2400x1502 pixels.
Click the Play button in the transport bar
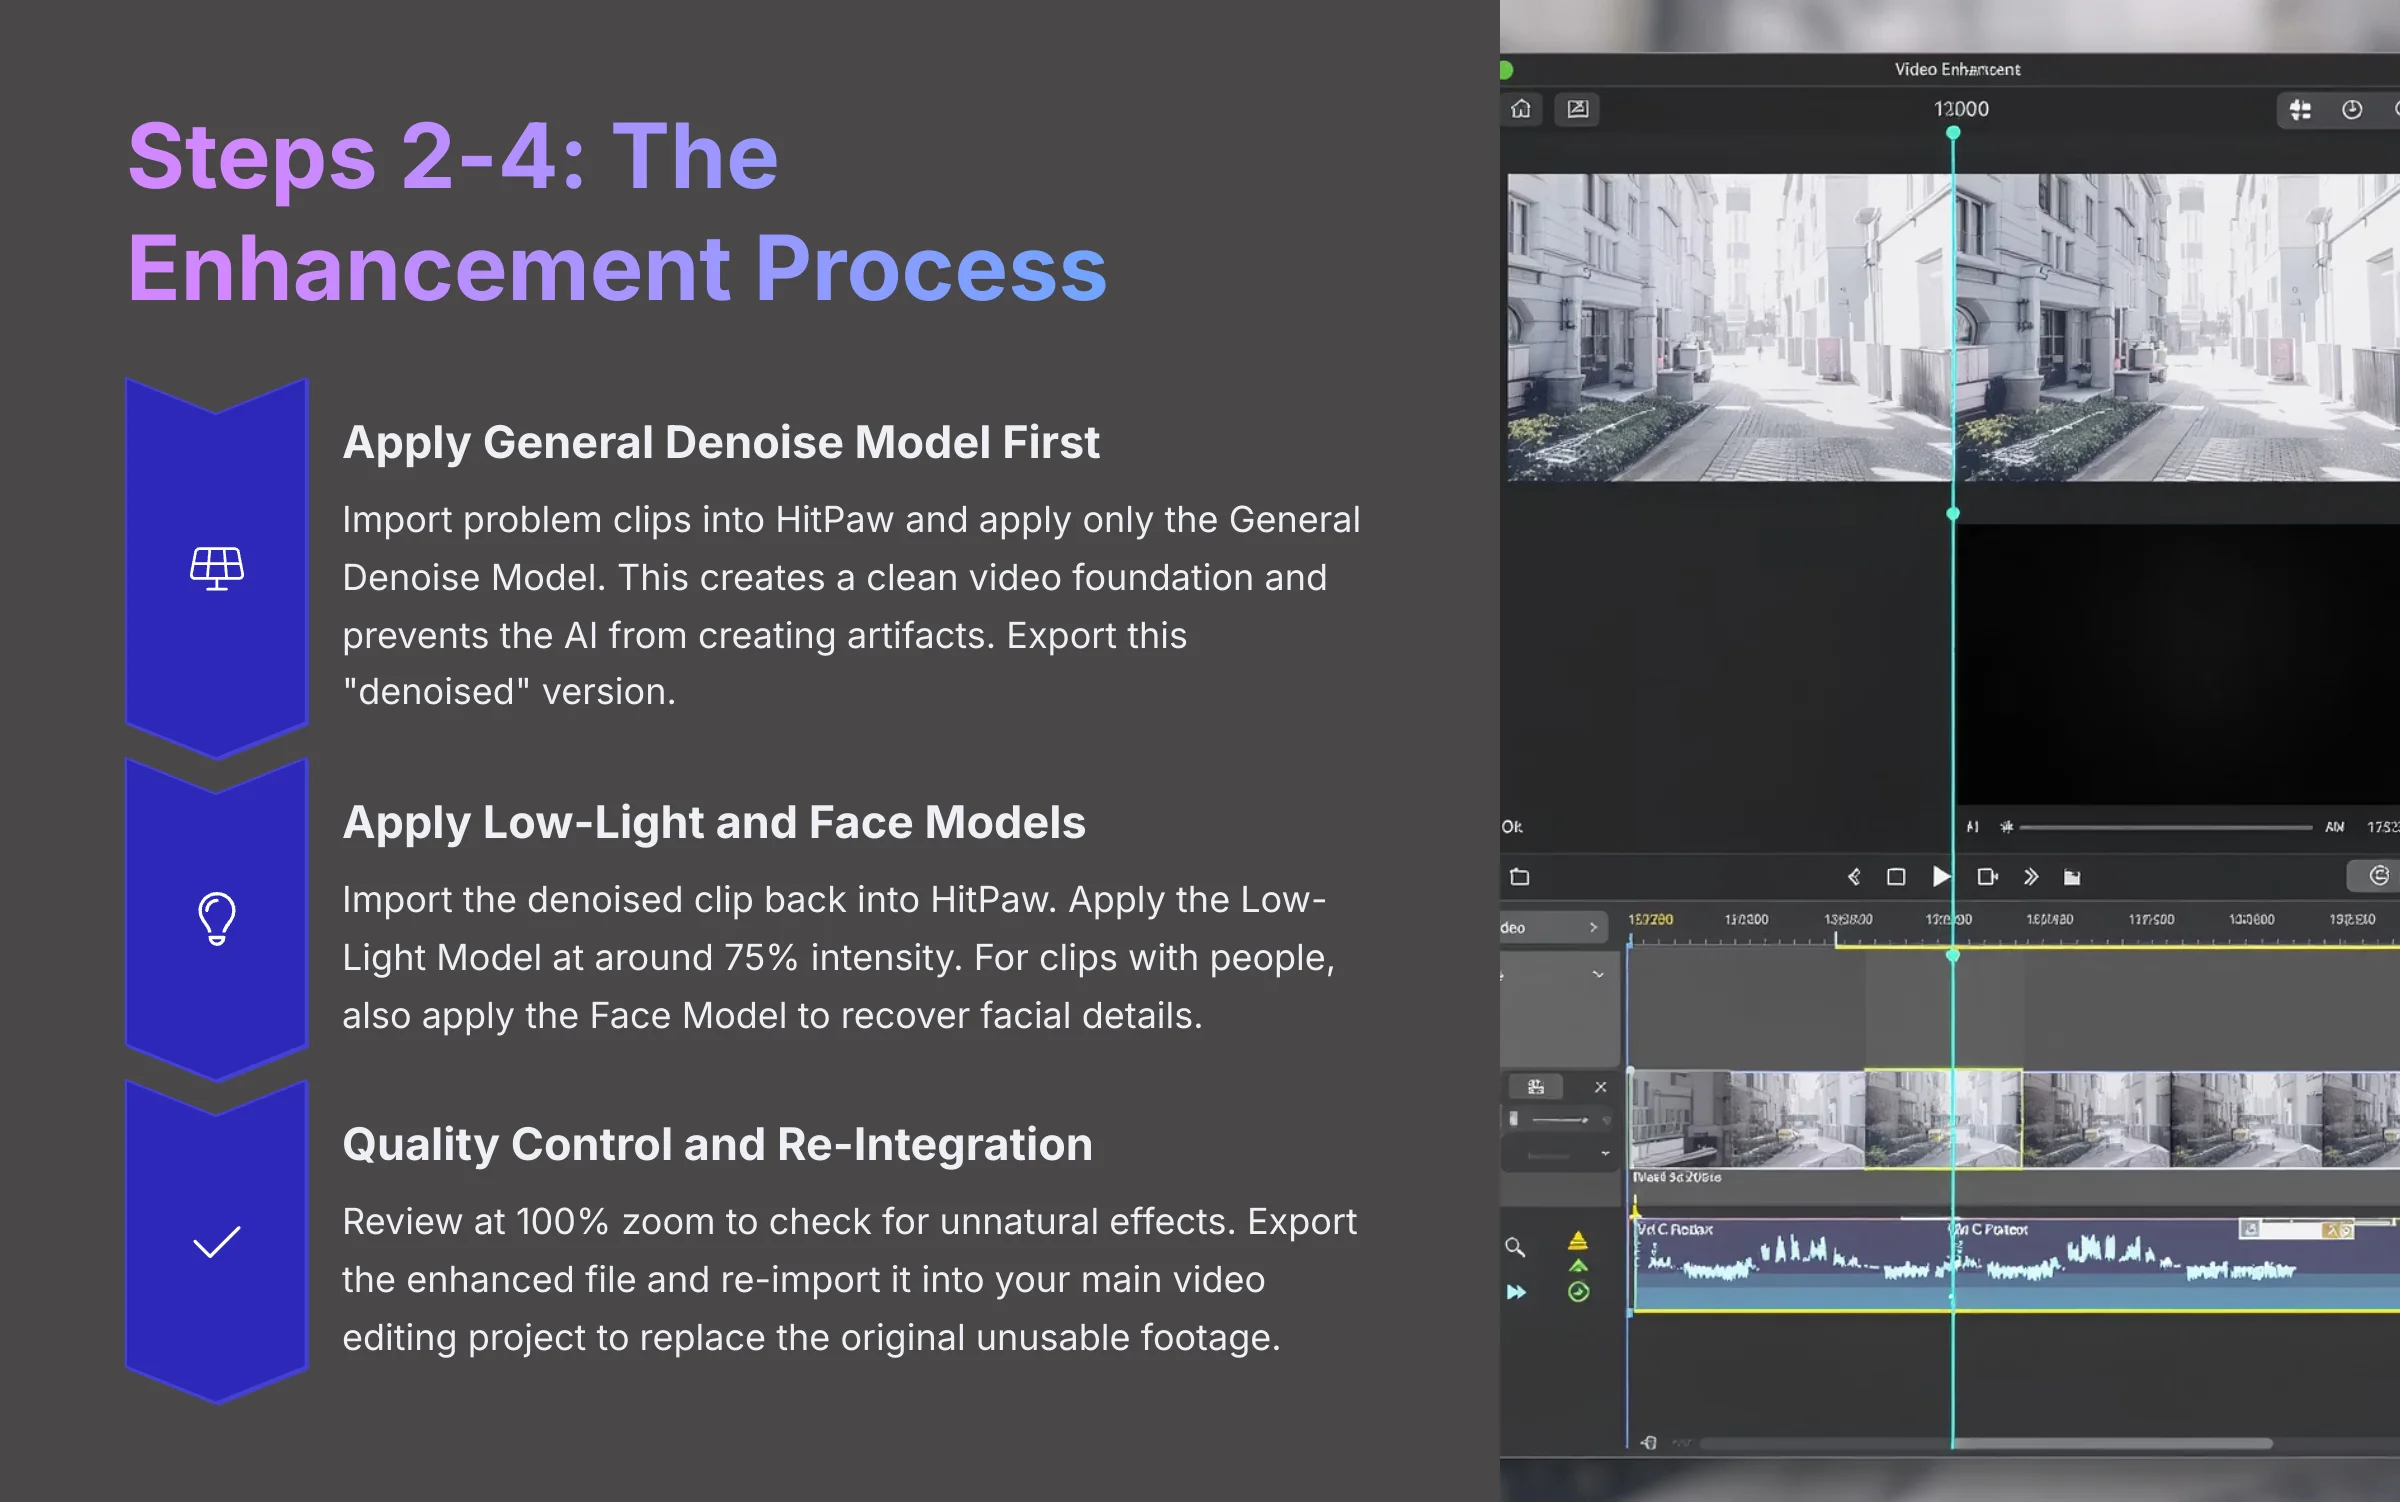pos(1941,877)
